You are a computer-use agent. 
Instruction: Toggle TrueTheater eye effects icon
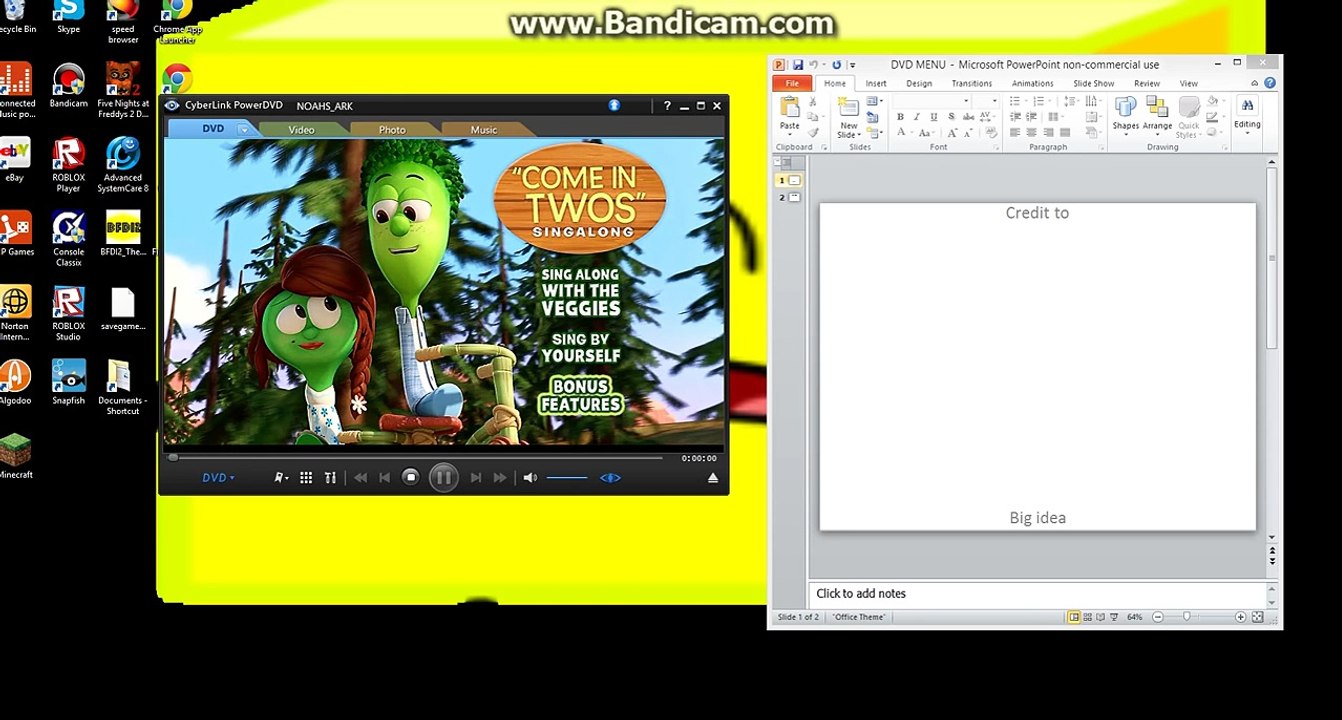(x=610, y=478)
